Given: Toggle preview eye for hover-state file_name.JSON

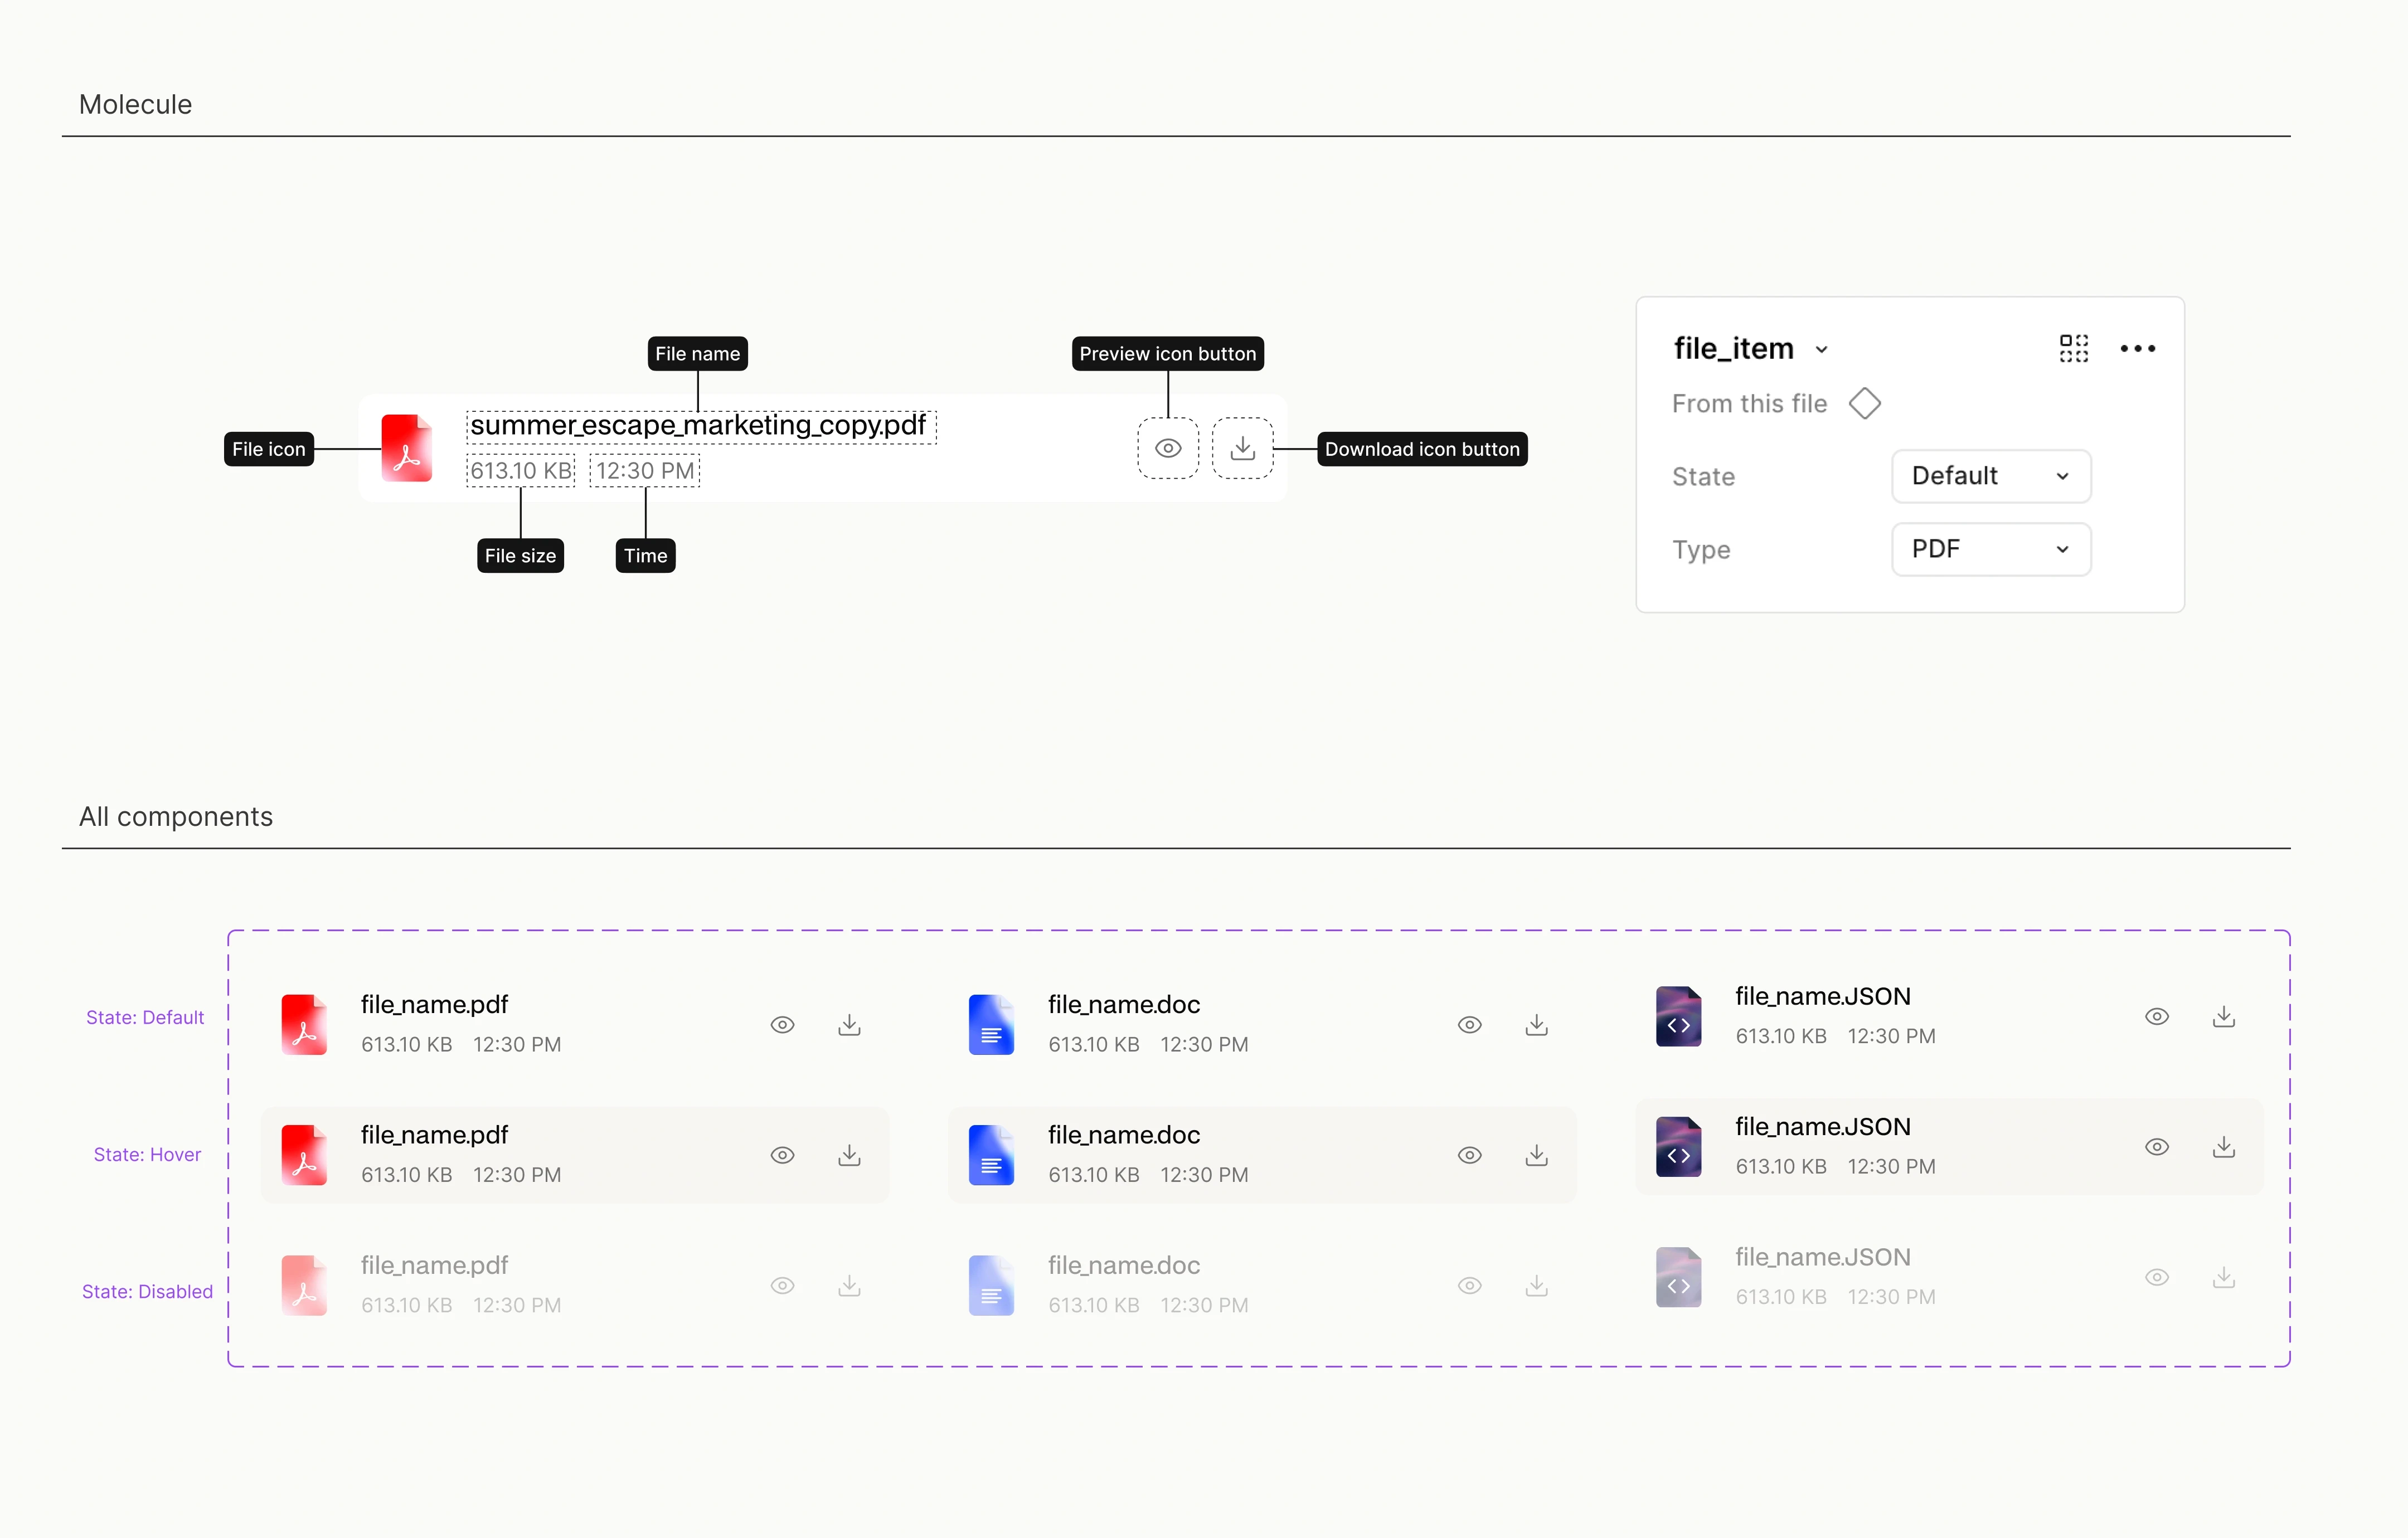Looking at the screenshot, I should tap(2156, 1147).
